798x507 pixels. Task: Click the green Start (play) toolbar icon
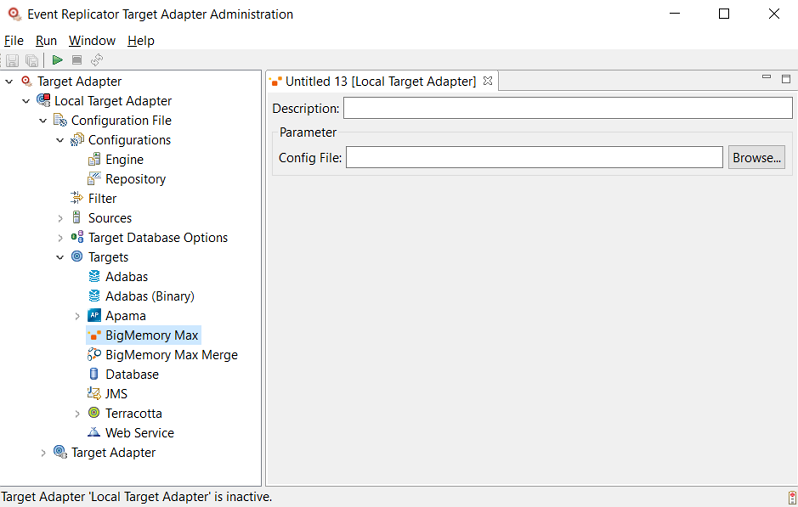click(x=58, y=61)
